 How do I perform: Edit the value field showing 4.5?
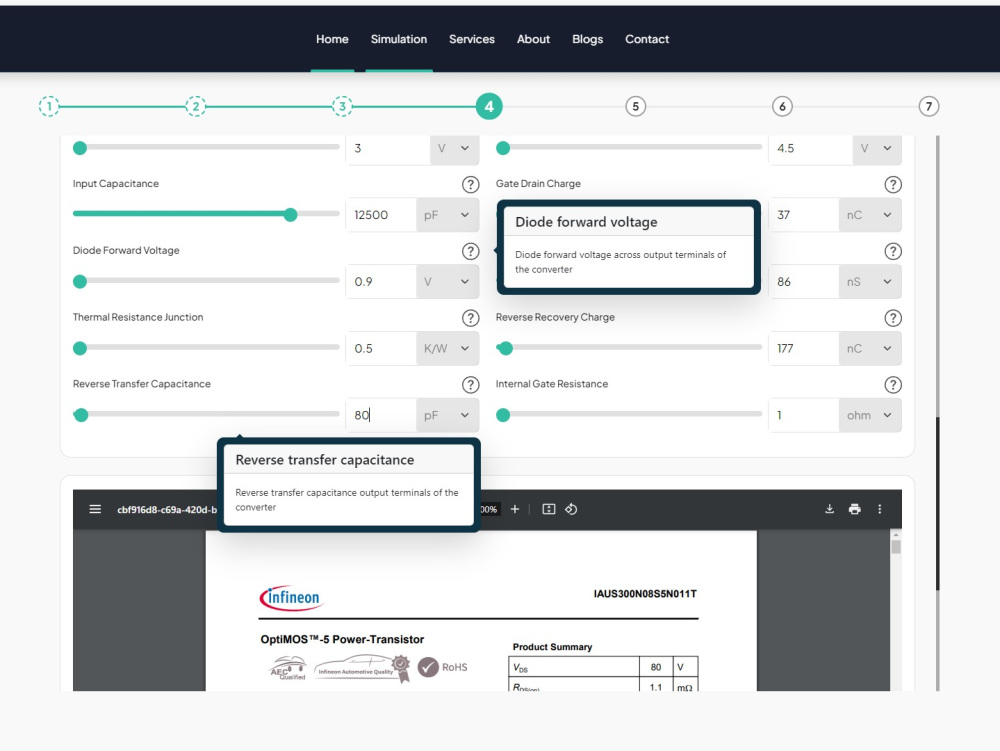[811, 149]
